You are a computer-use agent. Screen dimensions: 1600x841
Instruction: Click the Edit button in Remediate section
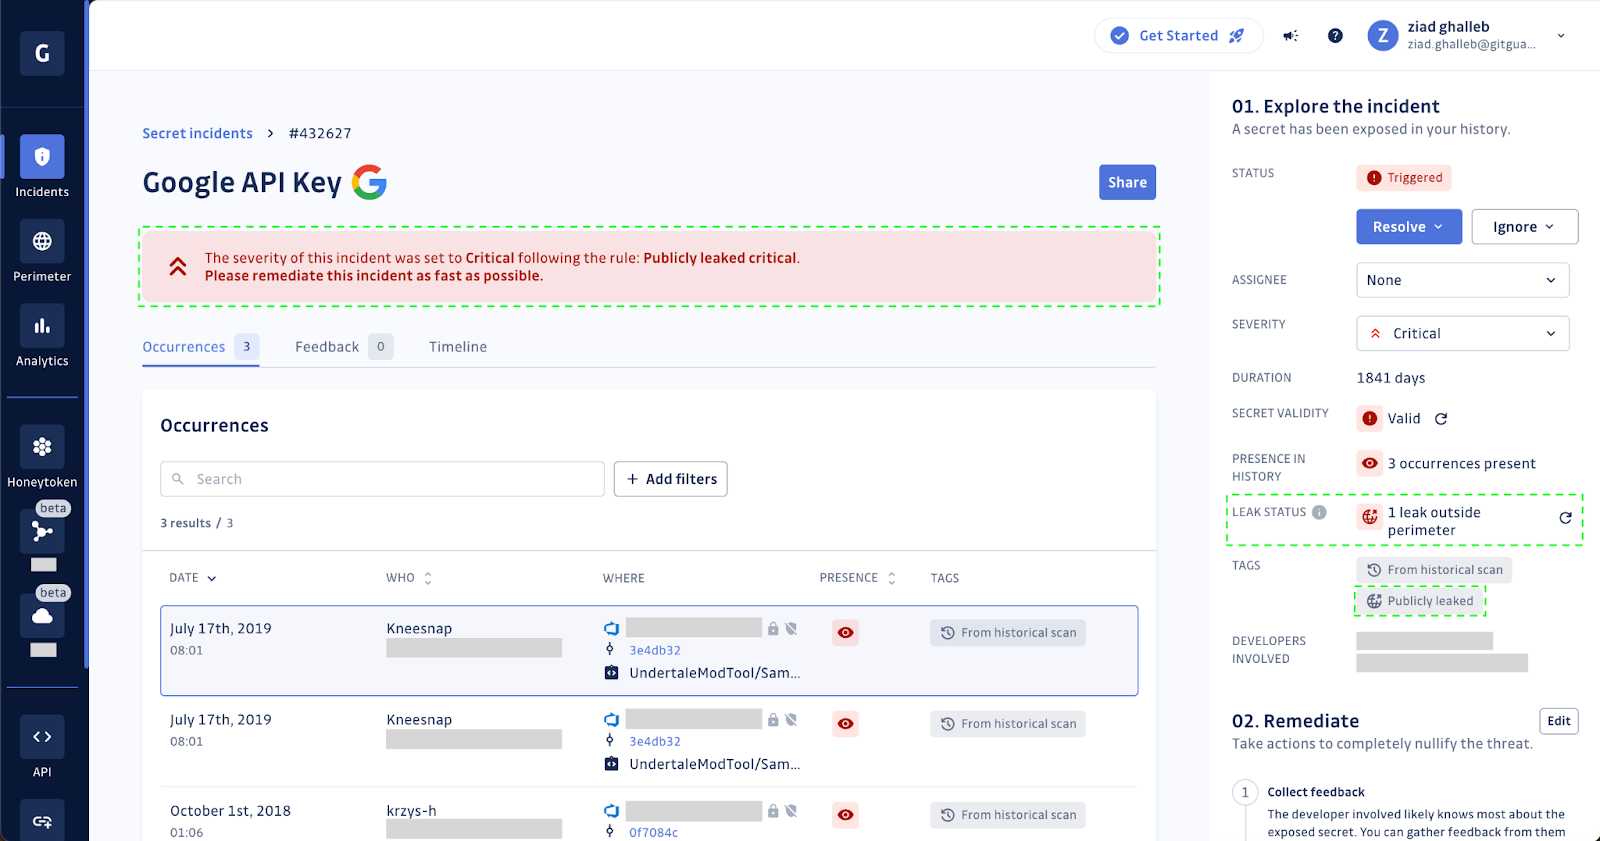point(1559,721)
